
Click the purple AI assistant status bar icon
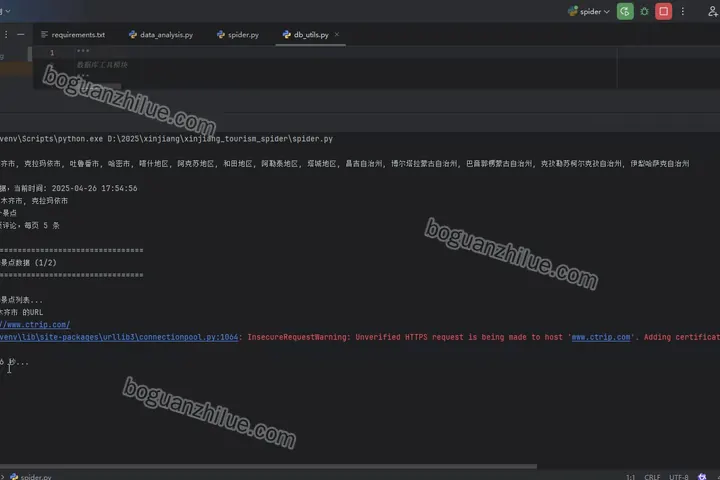click(x=702, y=477)
